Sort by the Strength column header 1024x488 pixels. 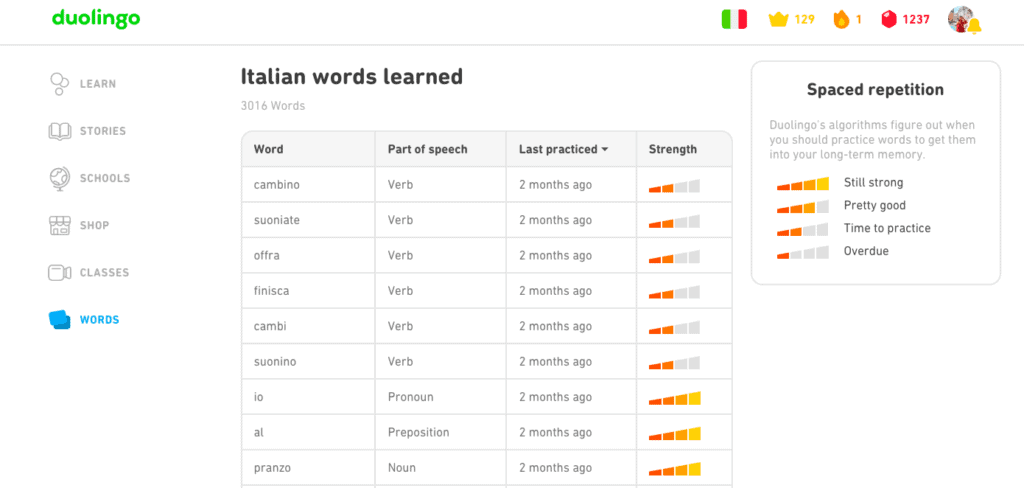click(673, 149)
